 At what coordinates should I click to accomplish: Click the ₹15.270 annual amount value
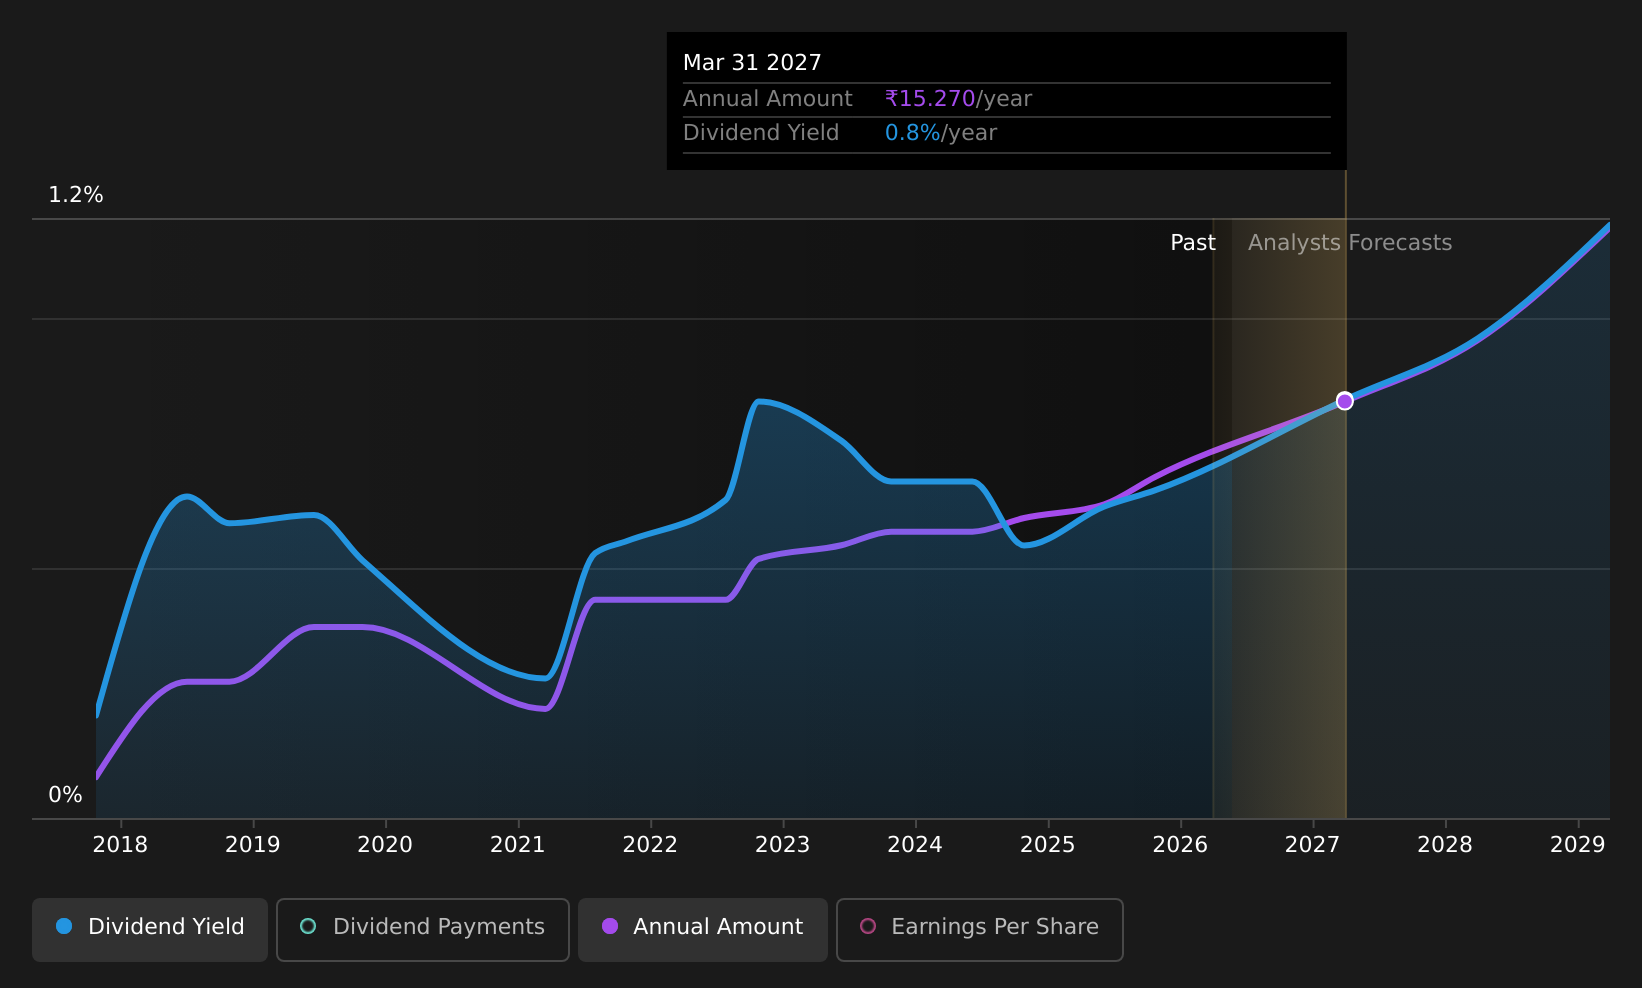(x=930, y=99)
